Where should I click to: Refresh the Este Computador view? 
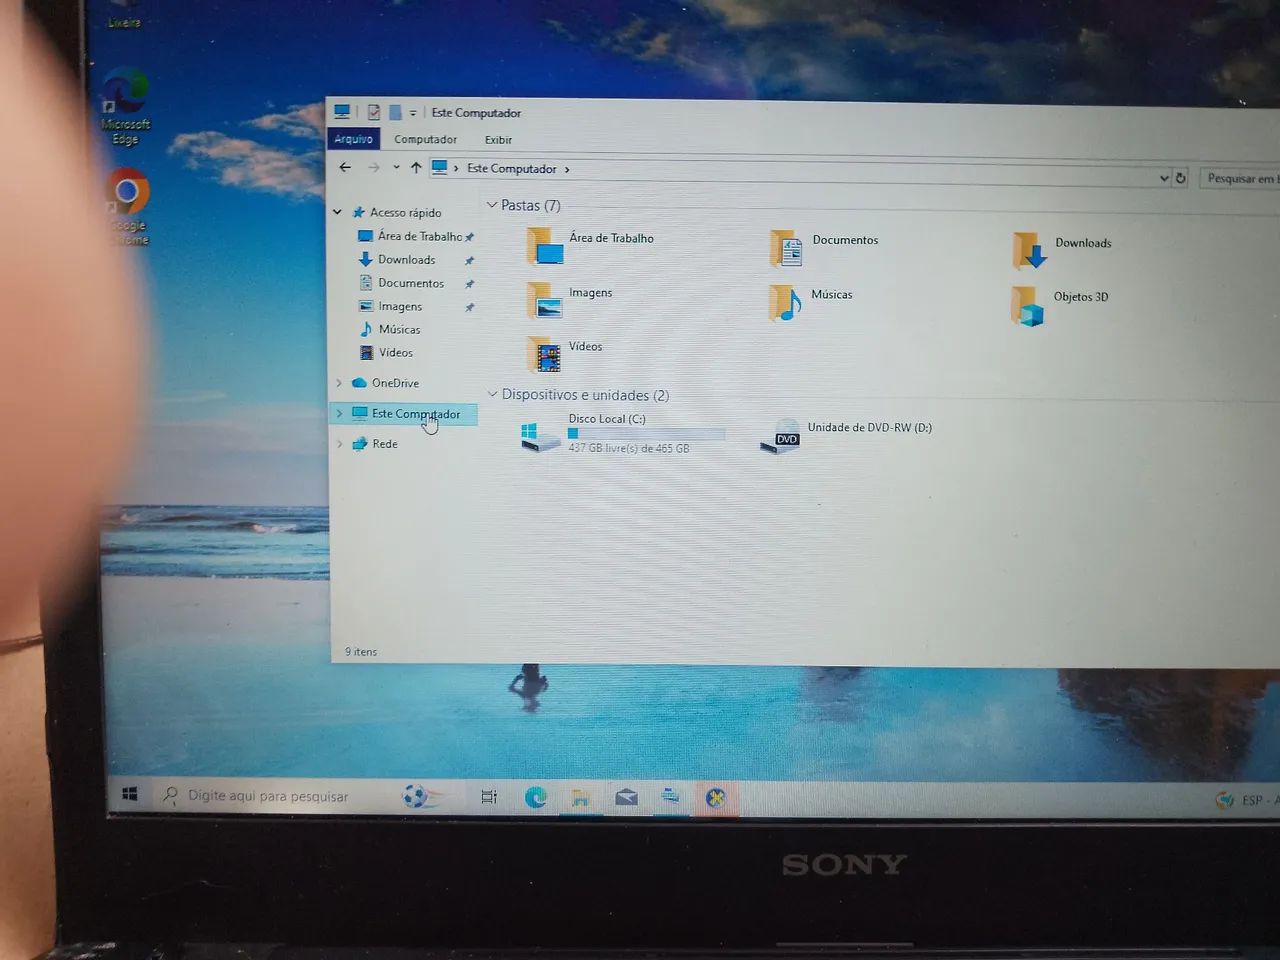click(1180, 177)
